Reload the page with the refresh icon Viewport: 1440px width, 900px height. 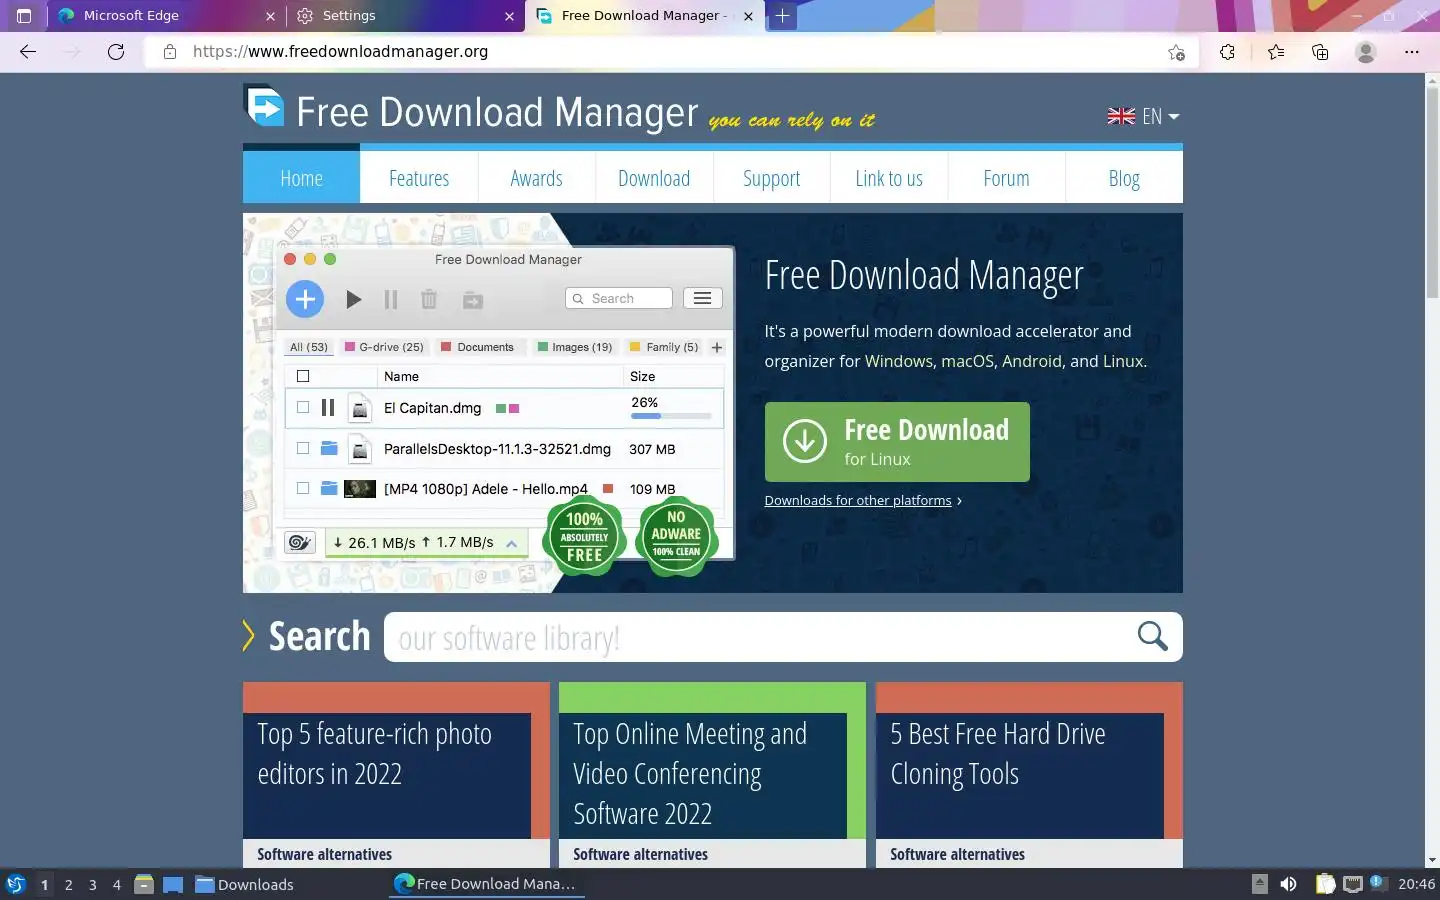[116, 52]
